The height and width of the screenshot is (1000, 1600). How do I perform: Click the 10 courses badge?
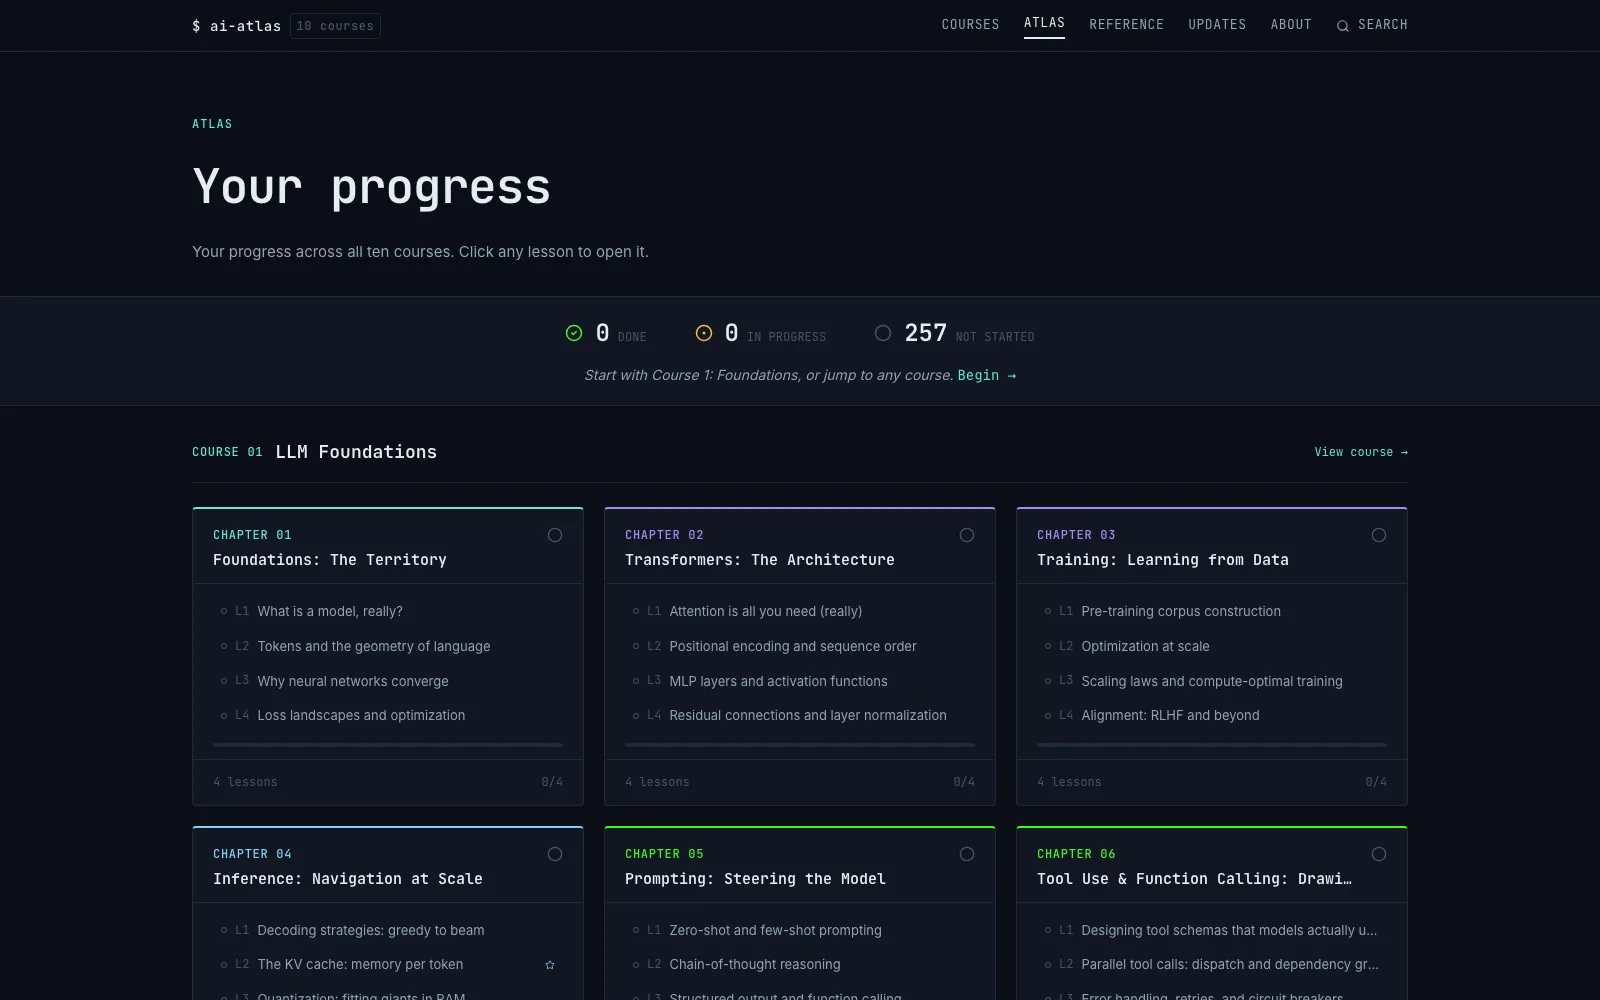pos(335,26)
